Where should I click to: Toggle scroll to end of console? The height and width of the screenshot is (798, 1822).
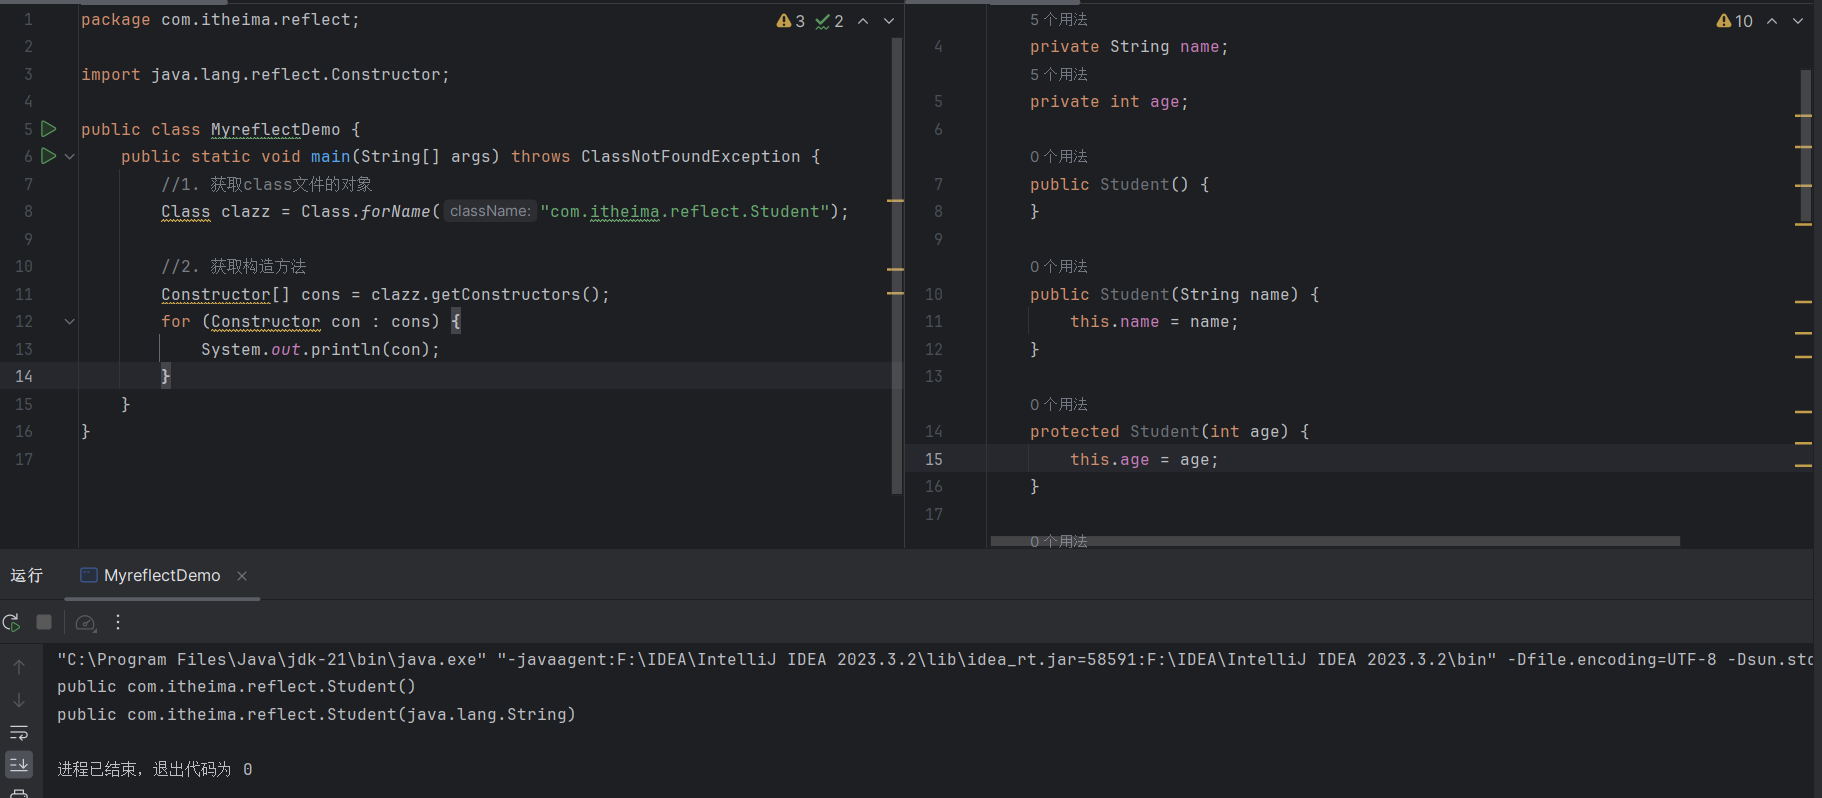tap(19, 765)
